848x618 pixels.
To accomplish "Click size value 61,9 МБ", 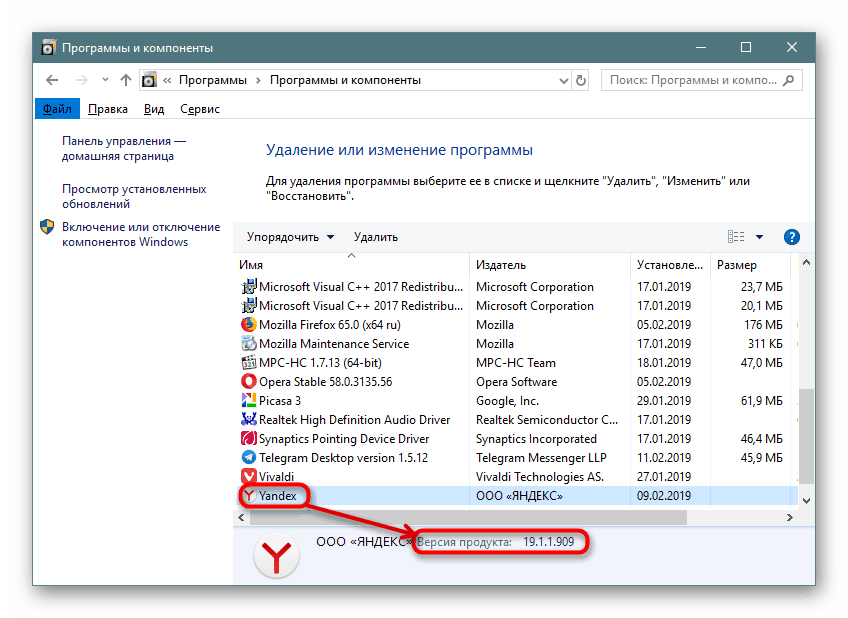I will coord(761,401).
